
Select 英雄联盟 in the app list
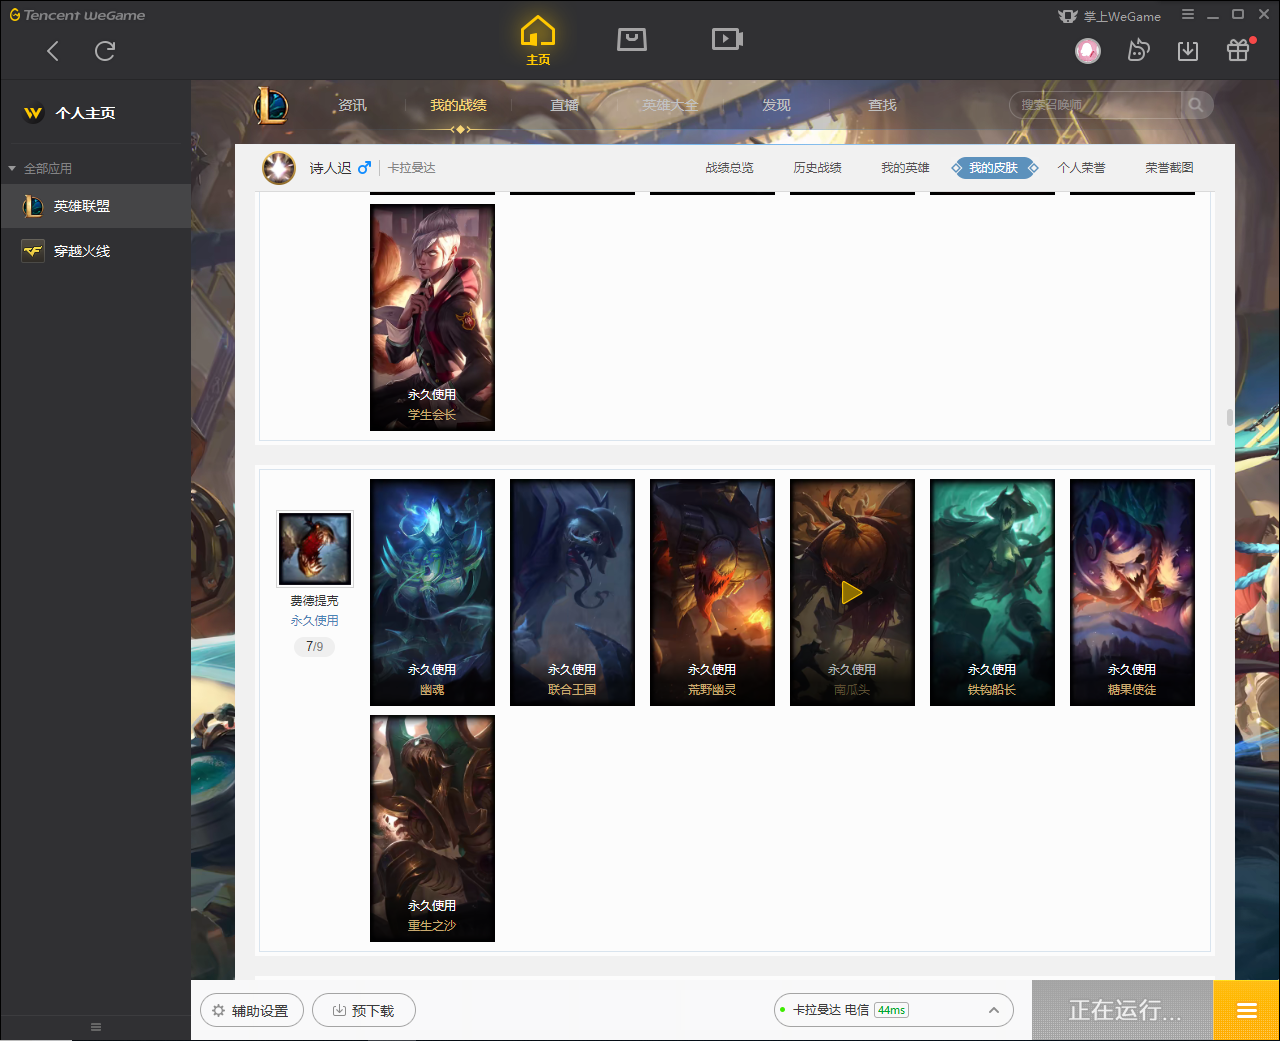[x=95, y=206]
